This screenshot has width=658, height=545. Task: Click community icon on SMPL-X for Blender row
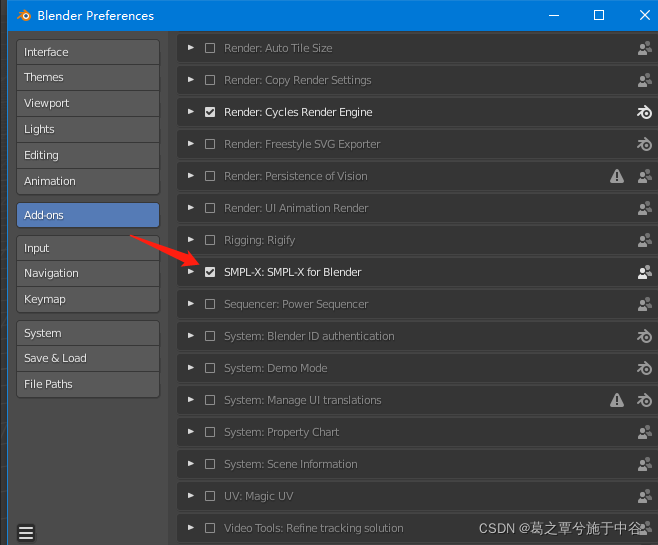(645, 272)
